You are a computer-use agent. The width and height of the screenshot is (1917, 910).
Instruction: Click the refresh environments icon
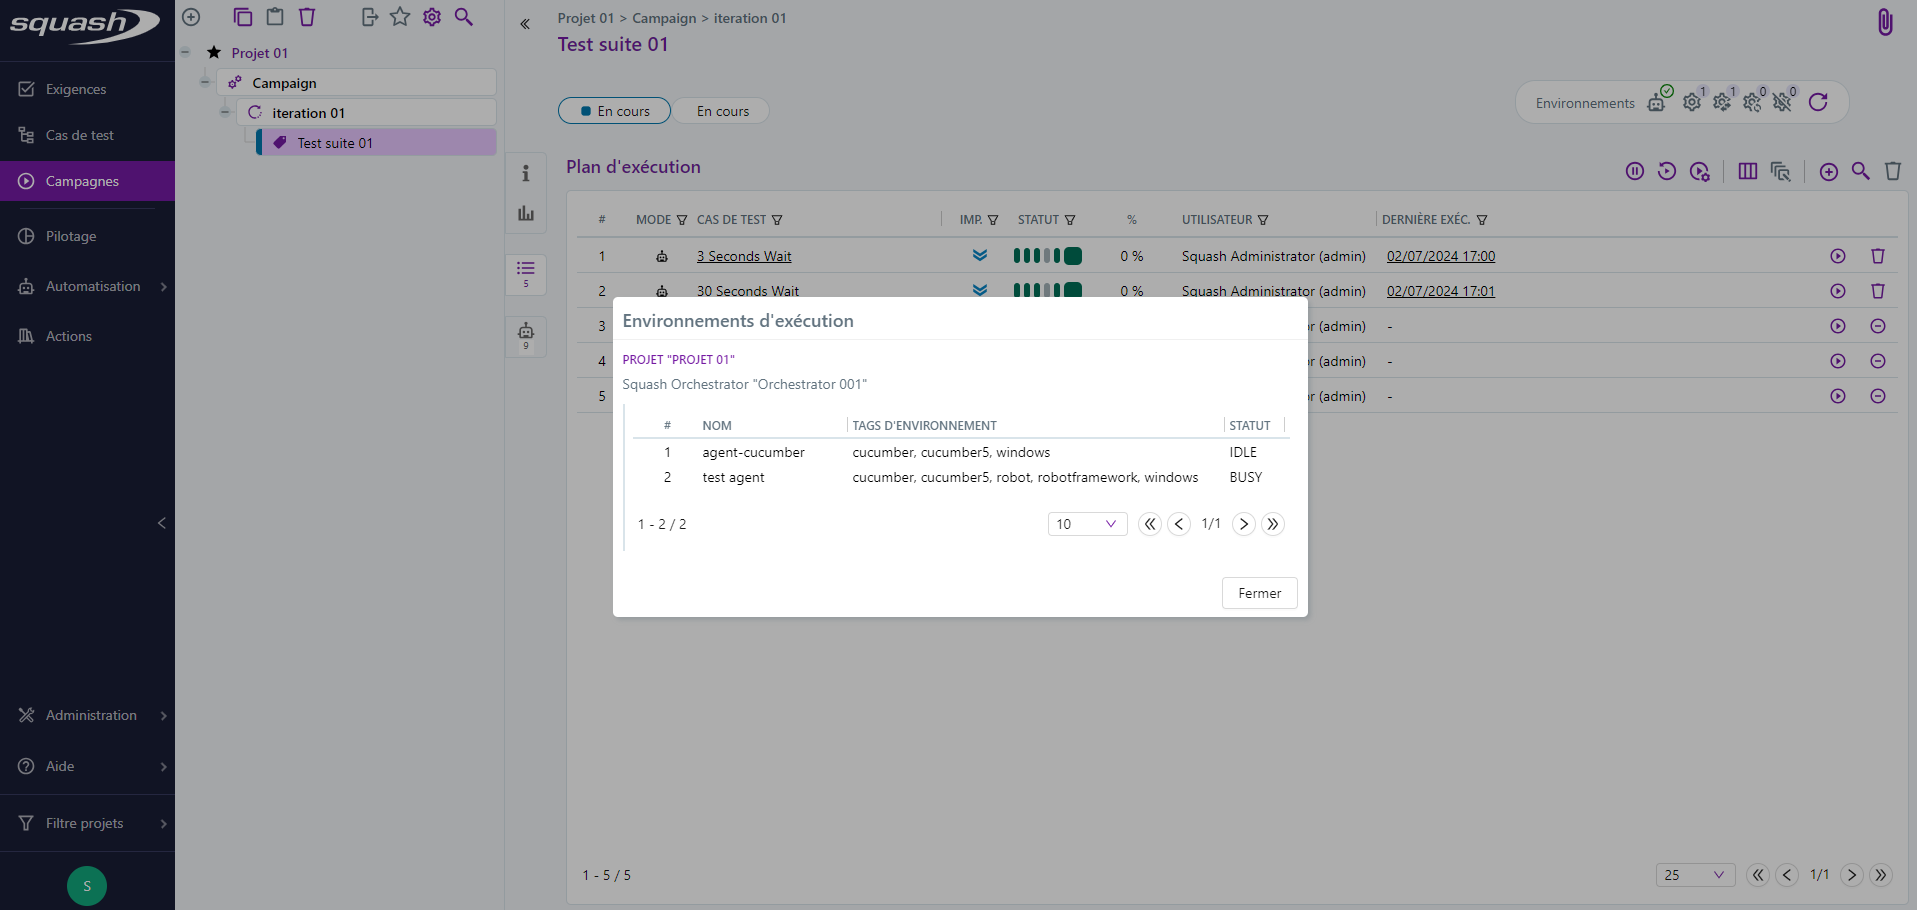(1818, 102)
